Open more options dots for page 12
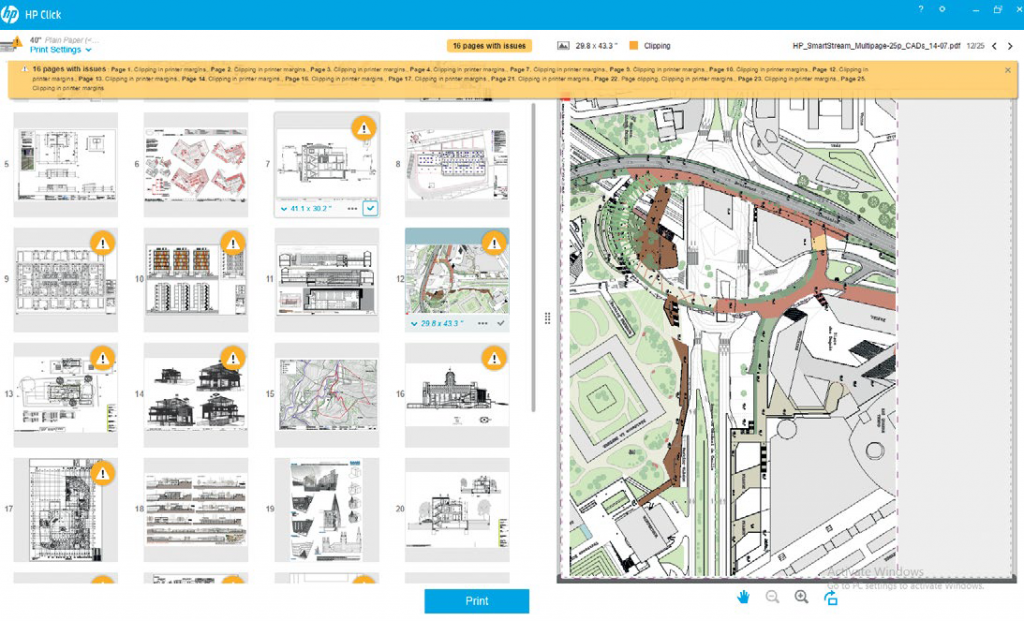 point(483,324)
